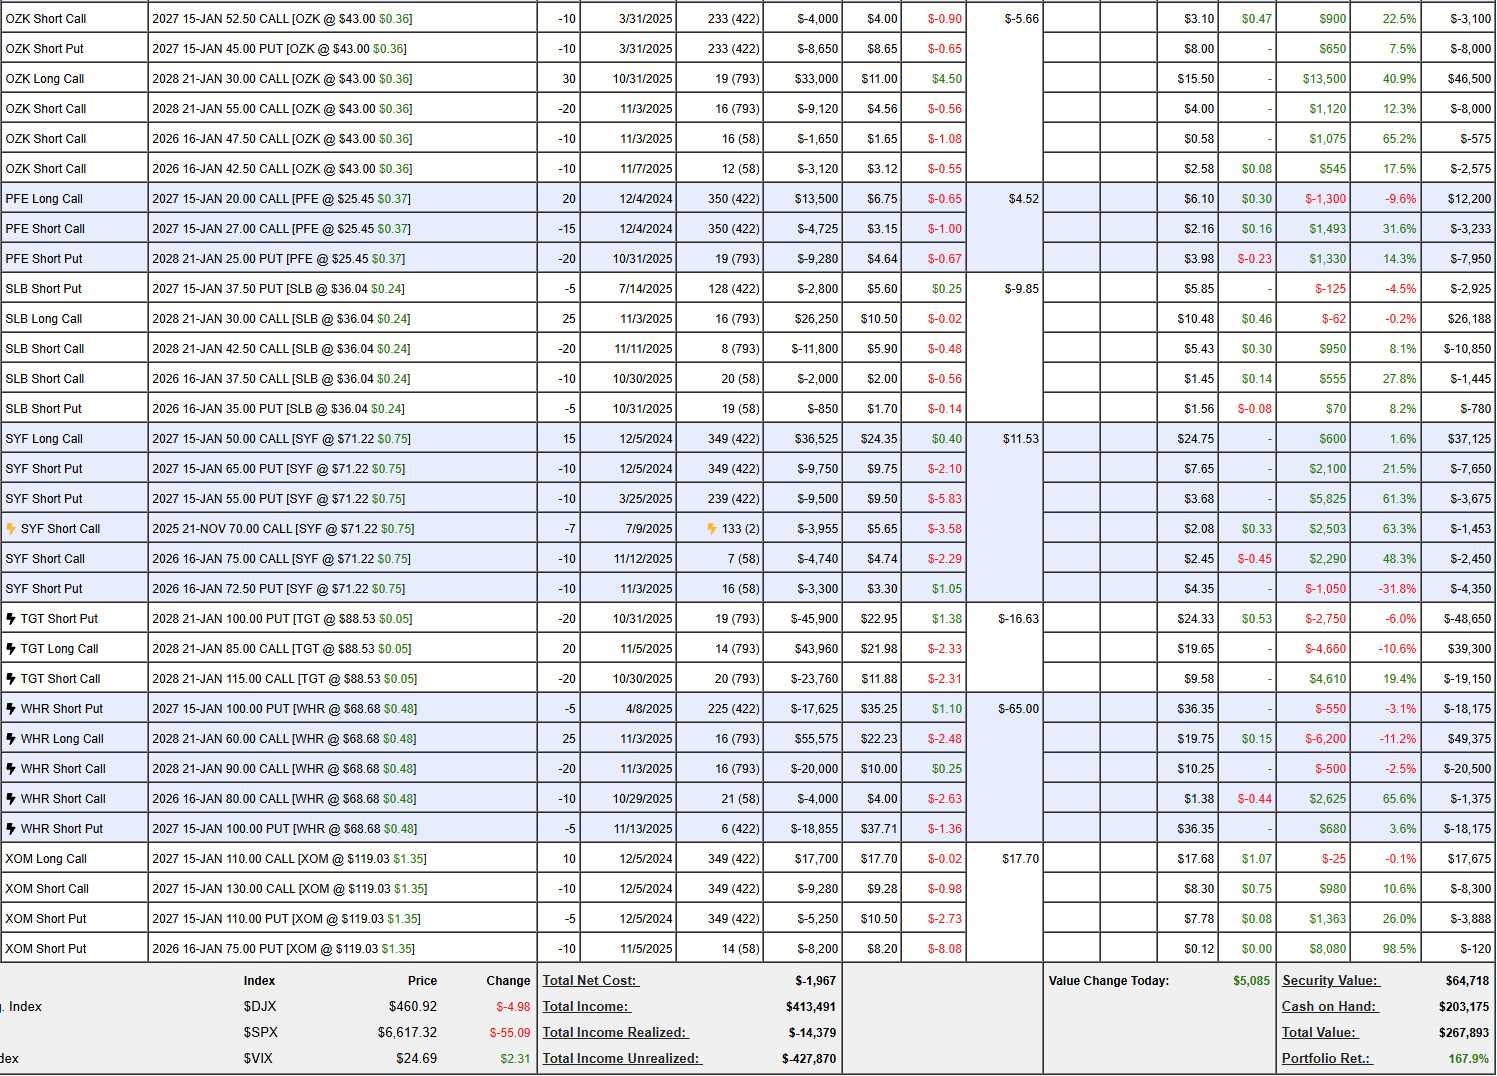
Task: Click the Cash on Hand link
Action: pos(1330,1007)
